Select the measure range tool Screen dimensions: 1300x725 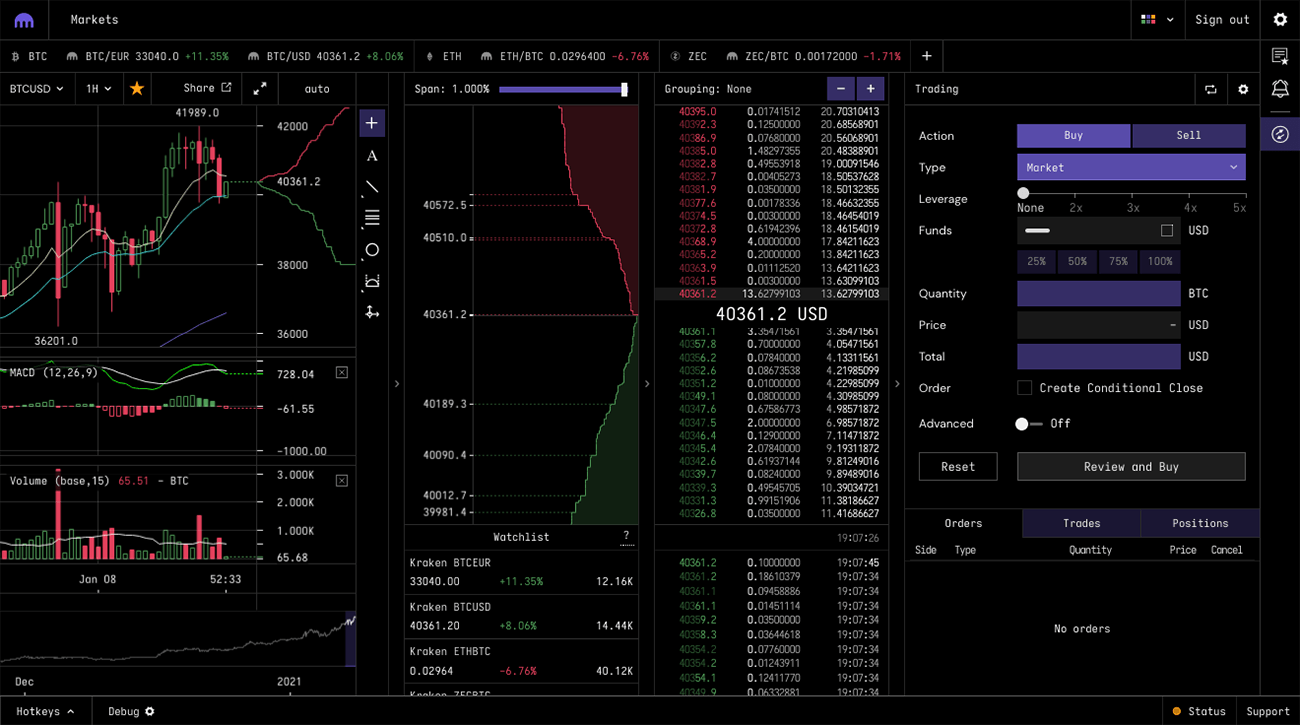[372, 281]
